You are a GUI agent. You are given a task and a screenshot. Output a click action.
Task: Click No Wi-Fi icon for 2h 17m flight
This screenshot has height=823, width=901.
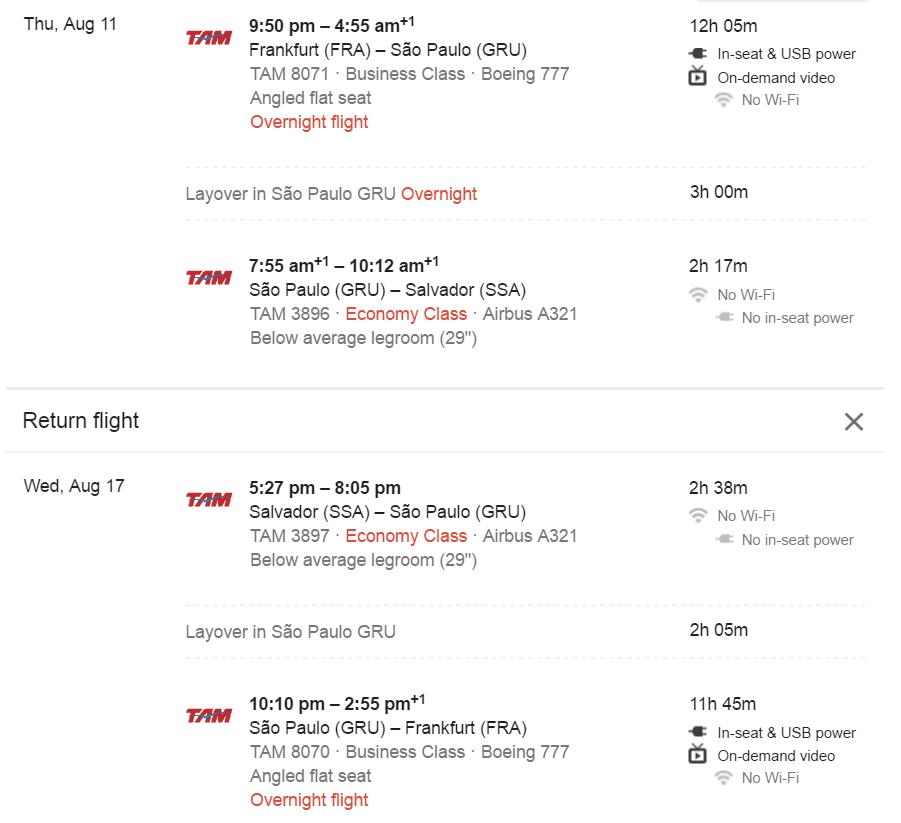[x=698, y=295]
